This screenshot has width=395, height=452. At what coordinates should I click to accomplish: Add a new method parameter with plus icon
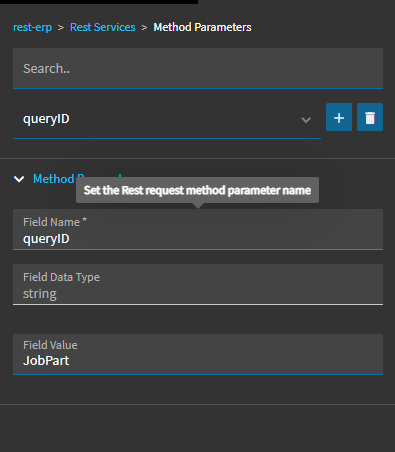pyautogui.click(x=339, y=117)
